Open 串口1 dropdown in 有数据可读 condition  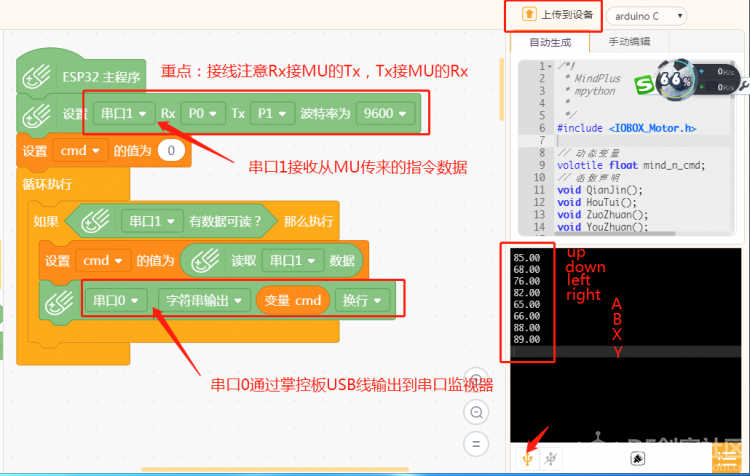152,221
